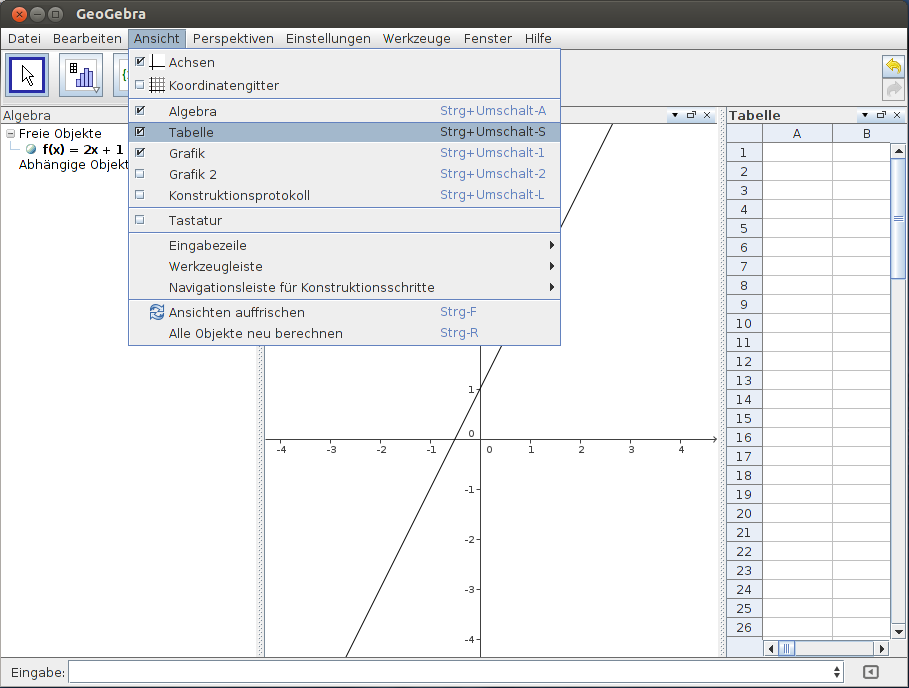Image resolution: width=909 pixels, height=688 pixels.
Task: Click the yellow Undo arrow
Action: (x=891, y=66)
